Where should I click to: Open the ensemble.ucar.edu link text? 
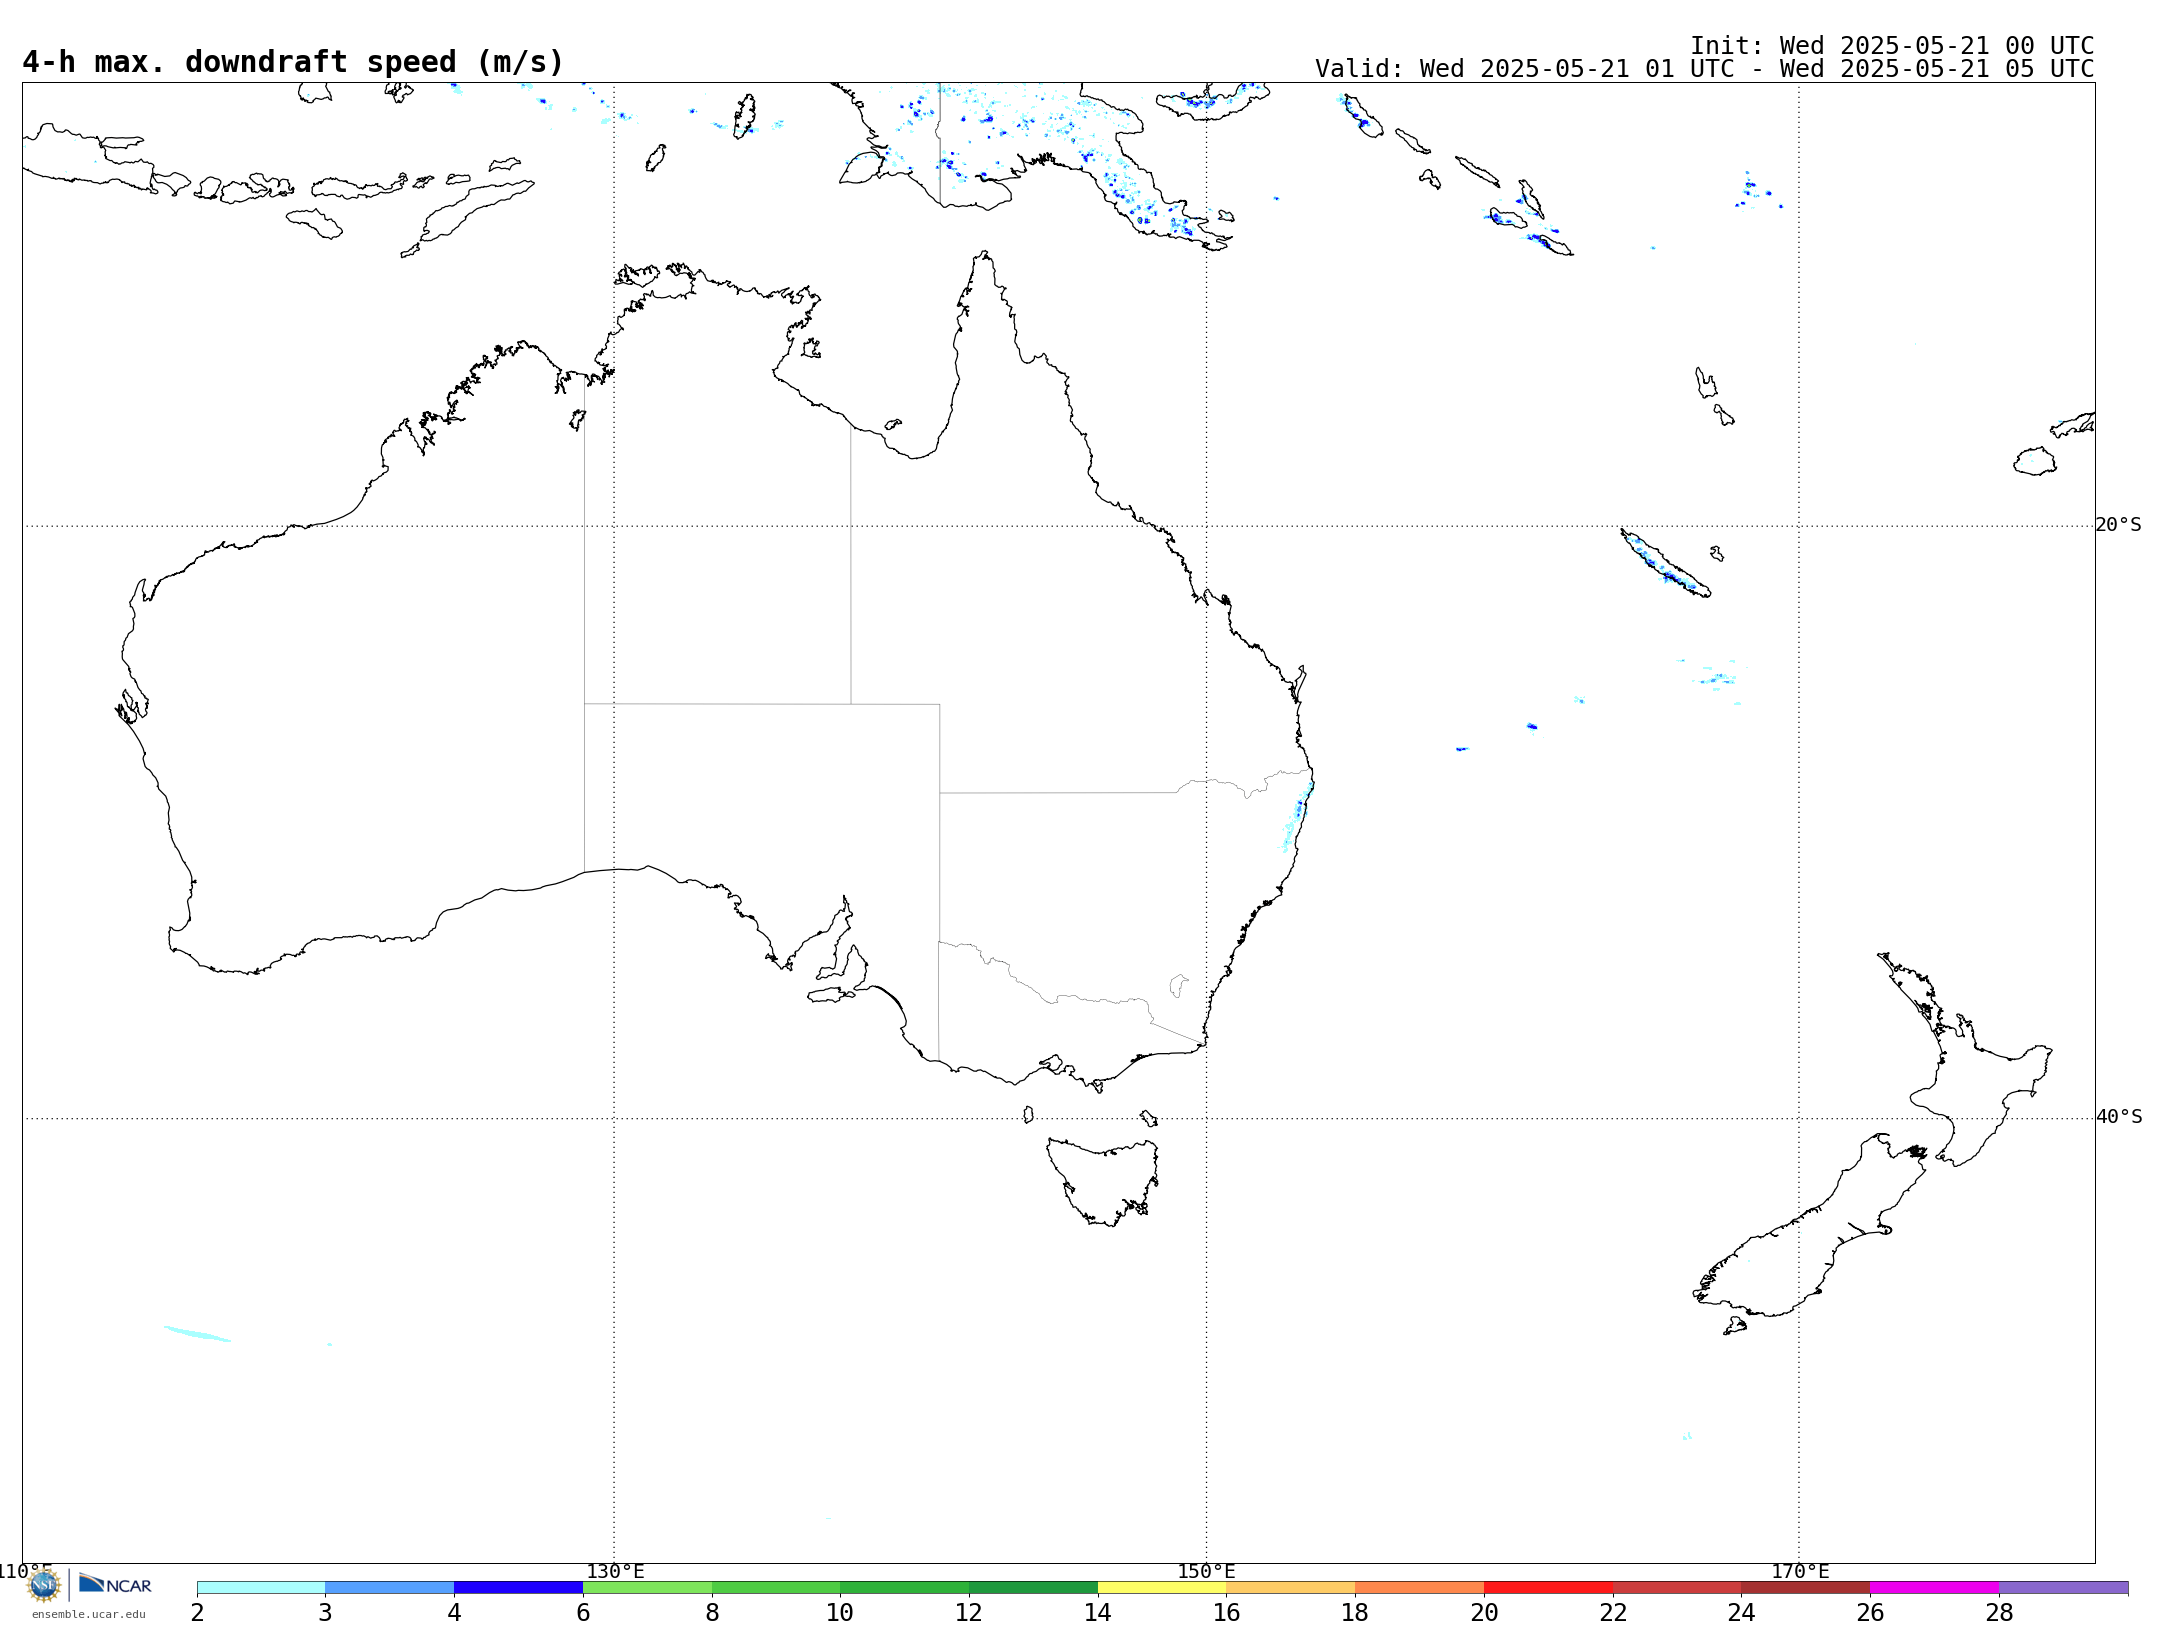pos(89,1614)
